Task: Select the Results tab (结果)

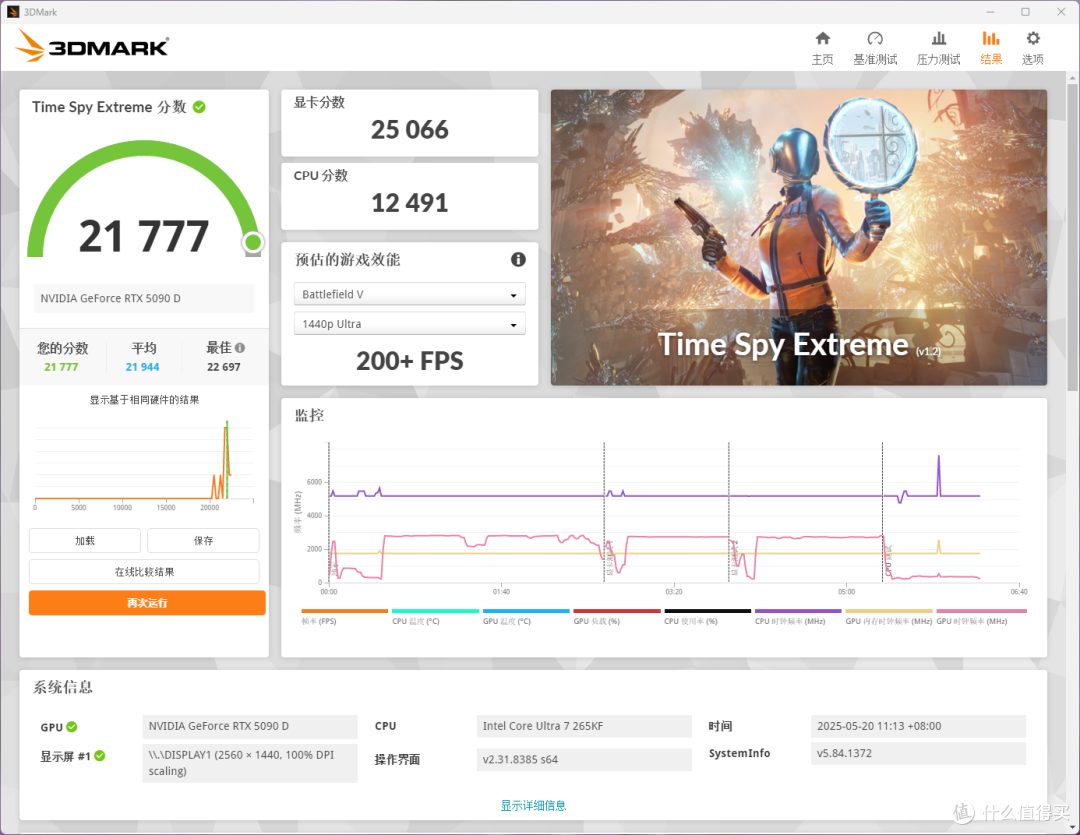Action: pyautogui.click(x=991, y=48)
